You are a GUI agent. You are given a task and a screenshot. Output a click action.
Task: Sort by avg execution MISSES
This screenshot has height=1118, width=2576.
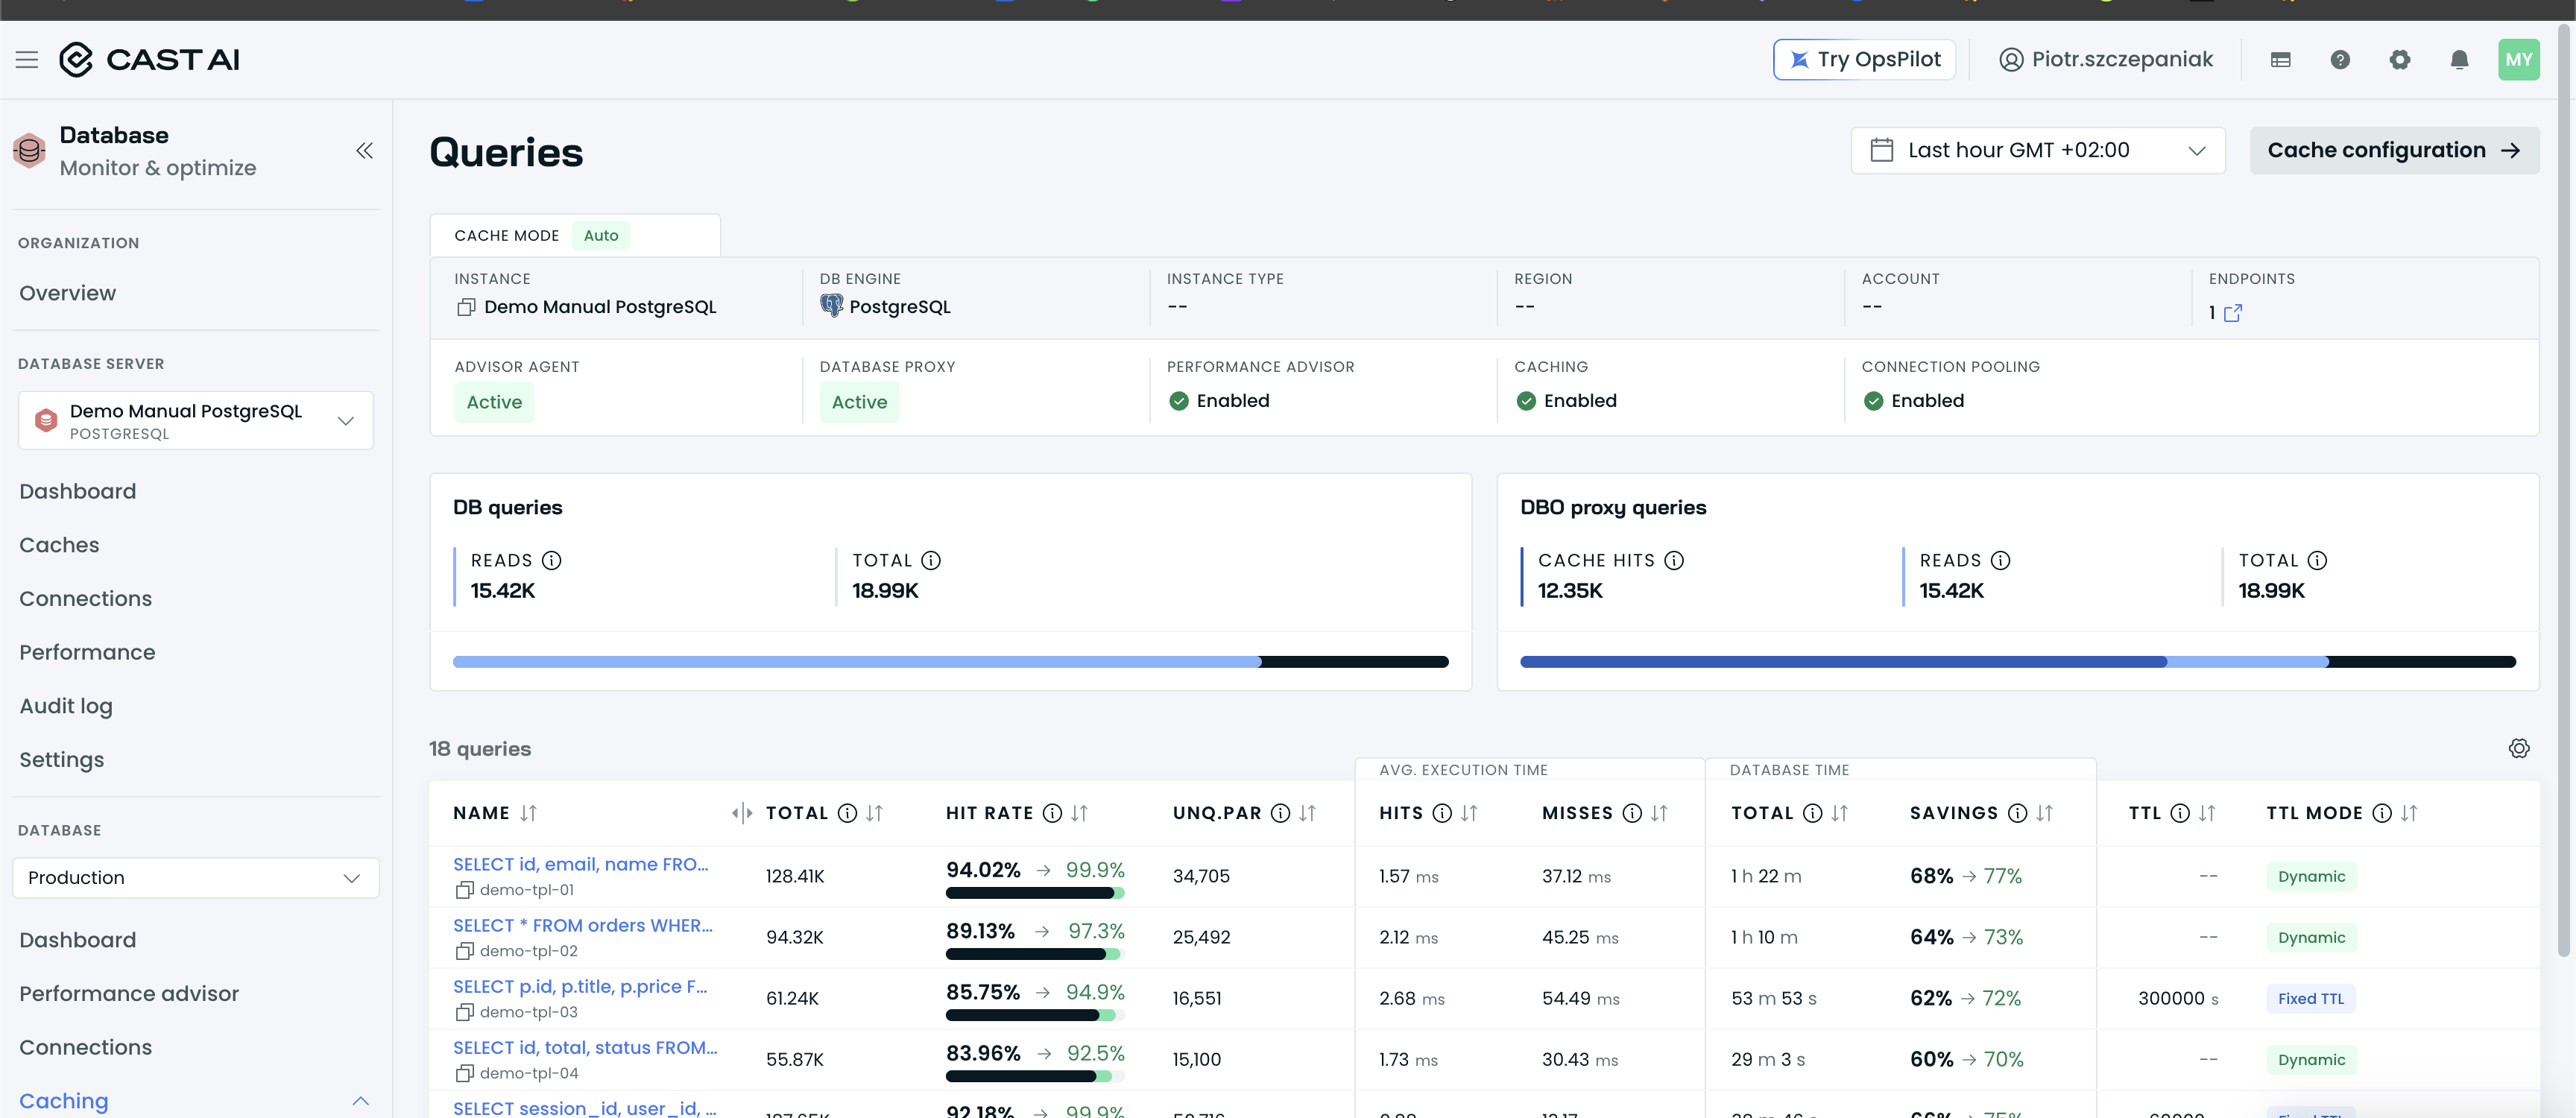click(1659, 813)
